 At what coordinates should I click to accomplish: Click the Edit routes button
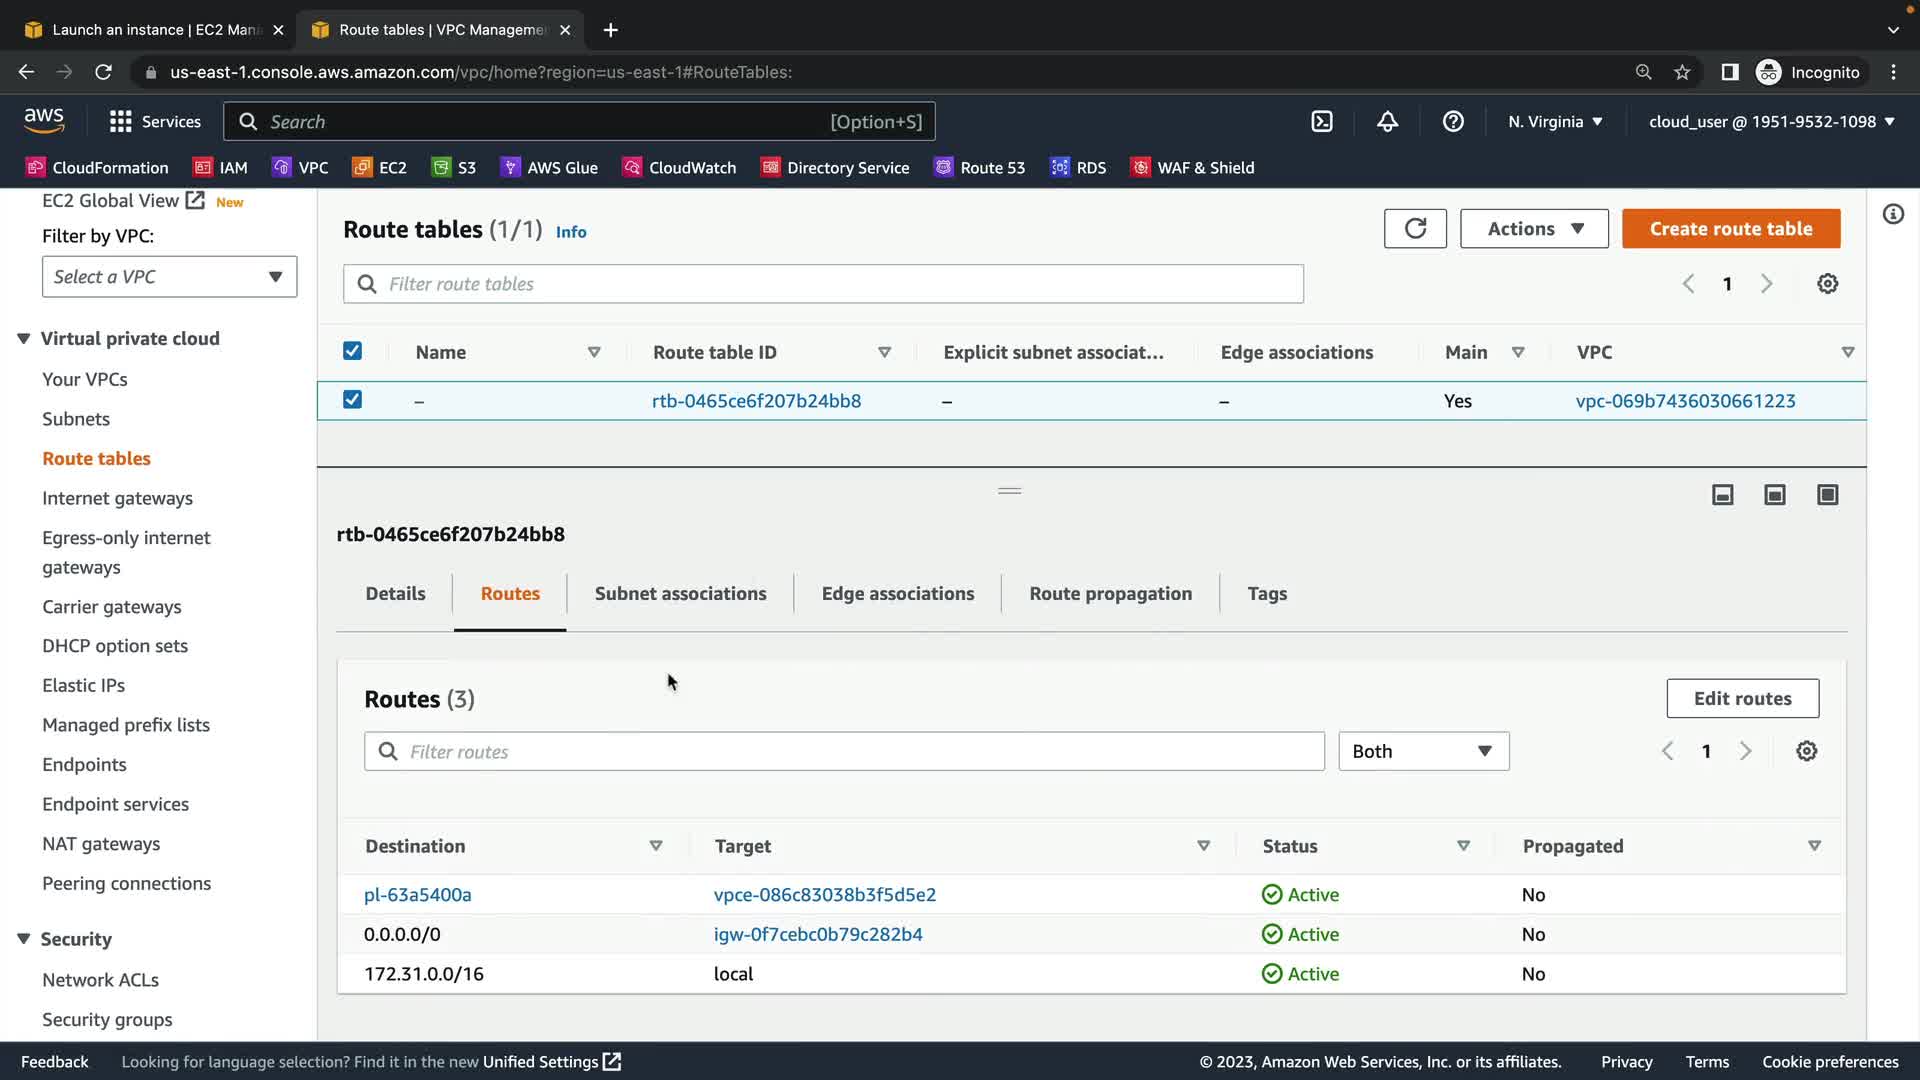pos(1742,698)
